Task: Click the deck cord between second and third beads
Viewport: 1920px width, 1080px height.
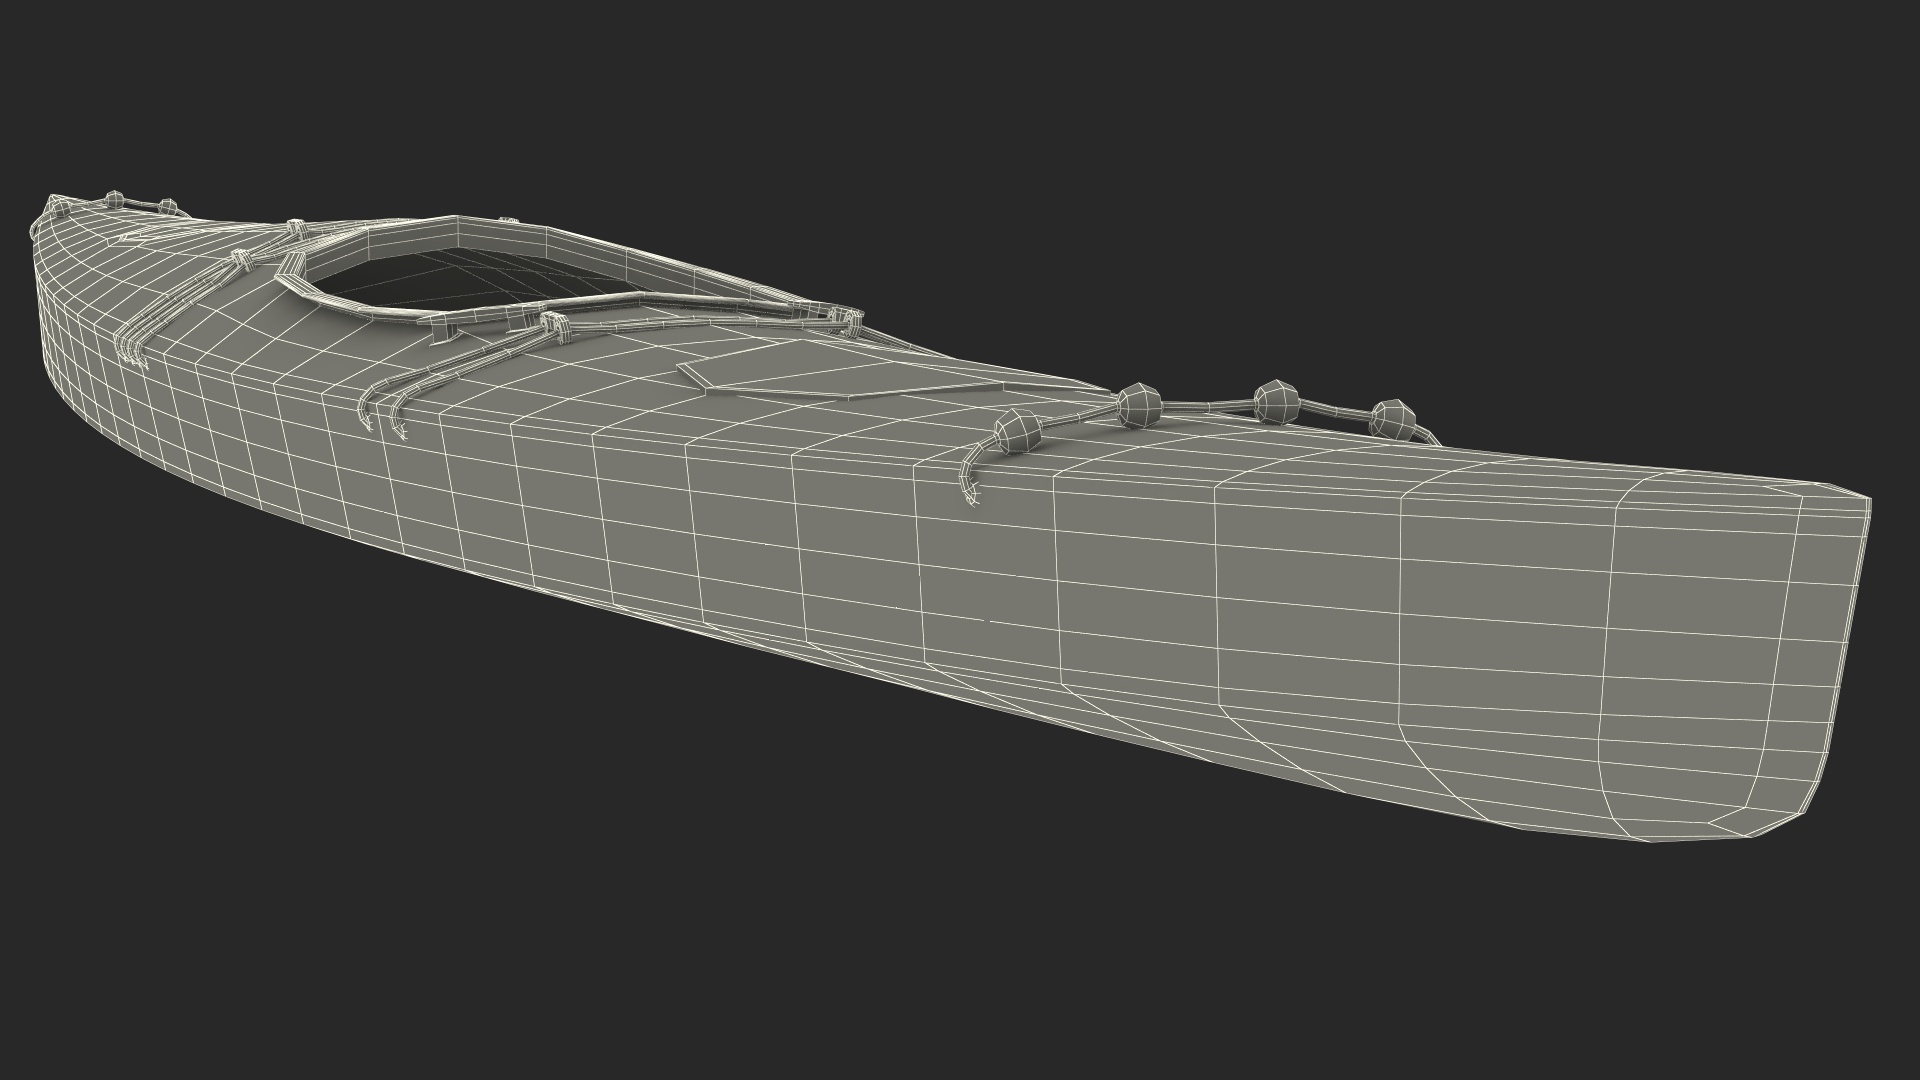Action: coord(1205,405)
